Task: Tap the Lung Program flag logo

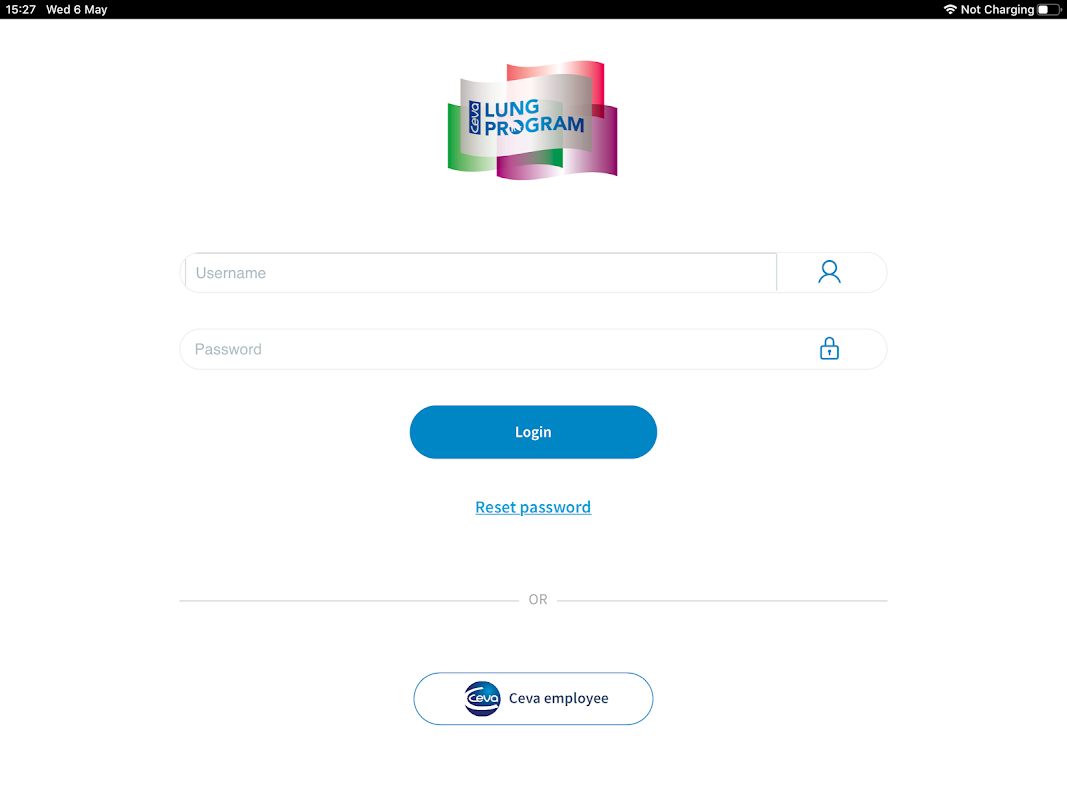Action: click(x=532, y=120)
